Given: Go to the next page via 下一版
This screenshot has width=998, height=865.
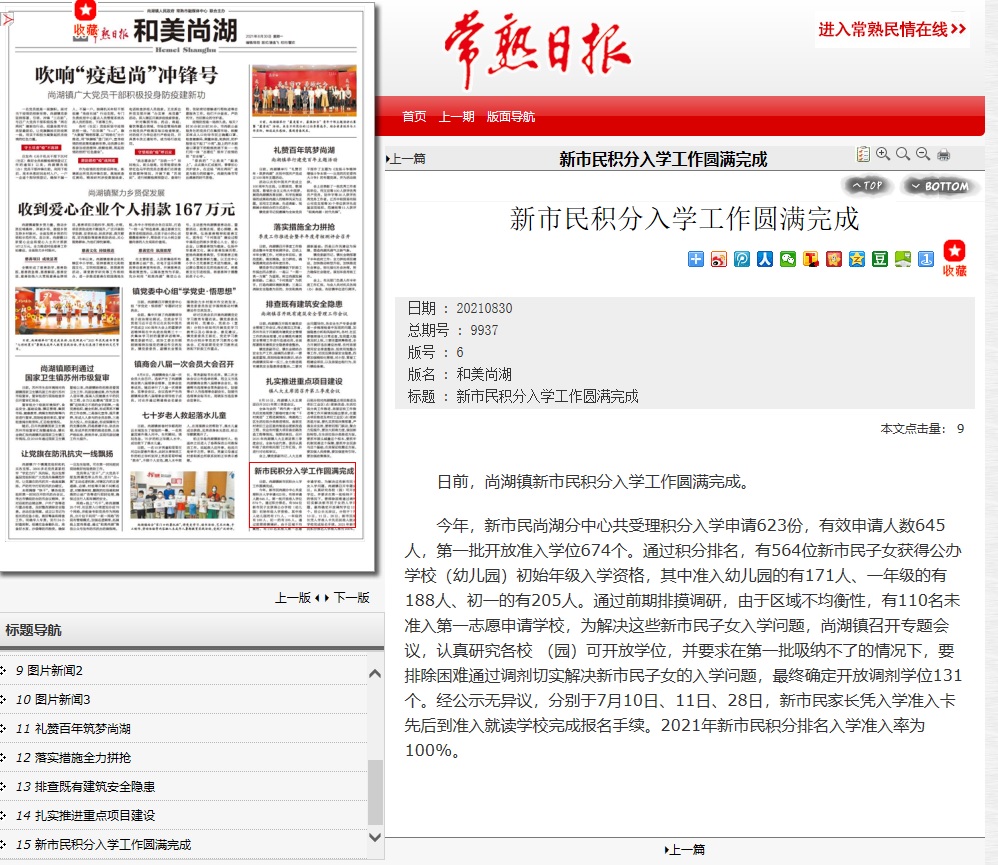Looking at the screenshot, I should 351,598.
